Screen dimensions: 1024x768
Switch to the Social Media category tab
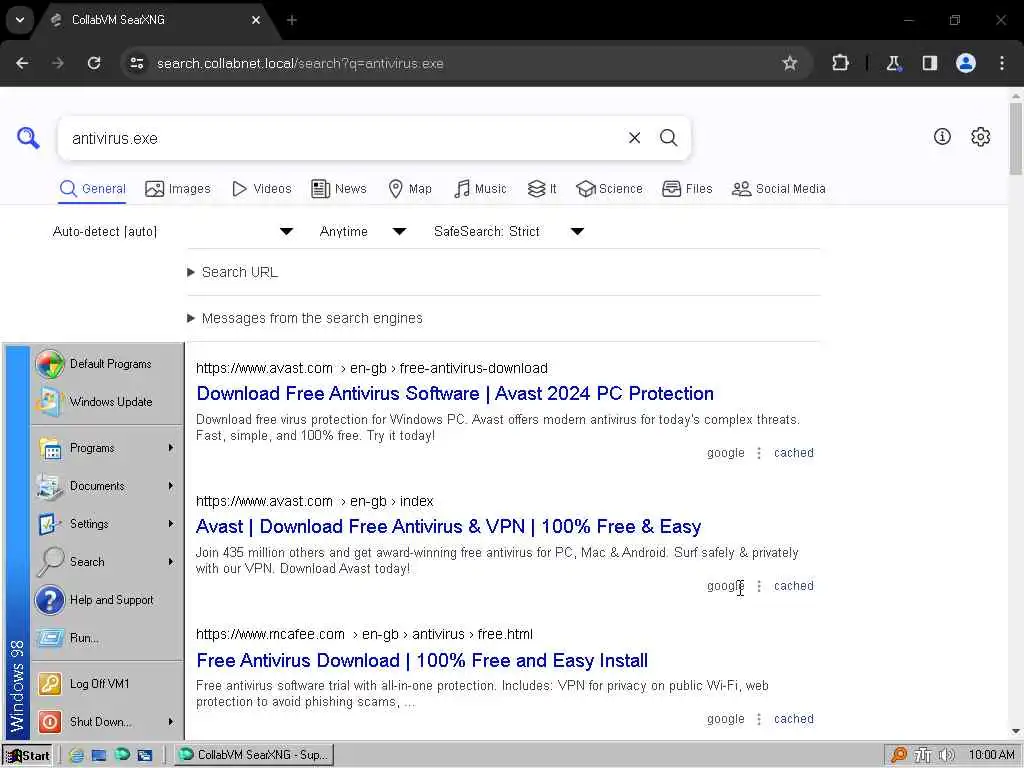click(778, 189)
